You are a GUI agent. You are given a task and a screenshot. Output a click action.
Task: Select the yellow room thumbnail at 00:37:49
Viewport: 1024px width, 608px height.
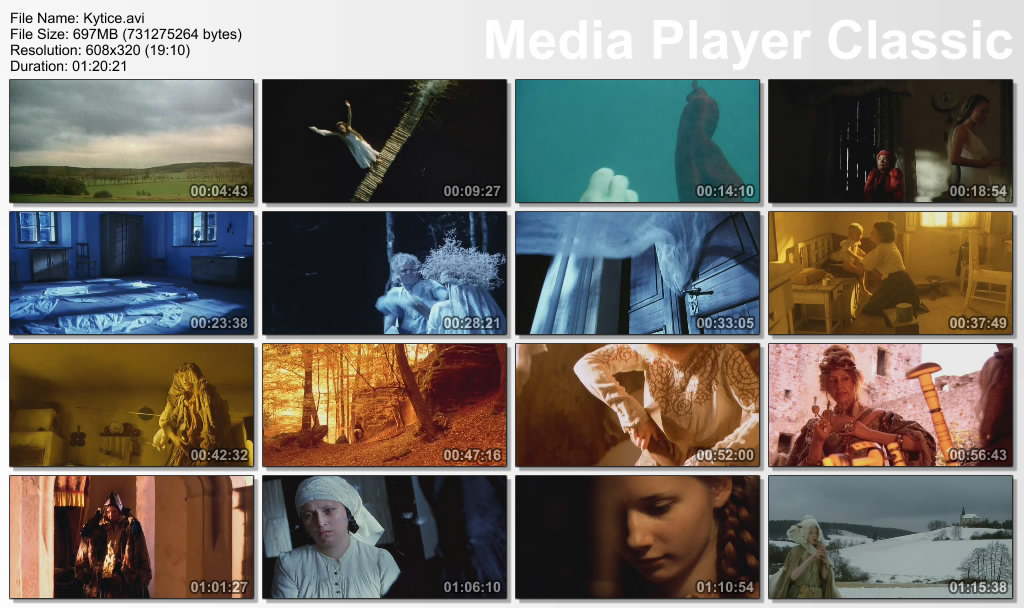[x=890, y=272]
